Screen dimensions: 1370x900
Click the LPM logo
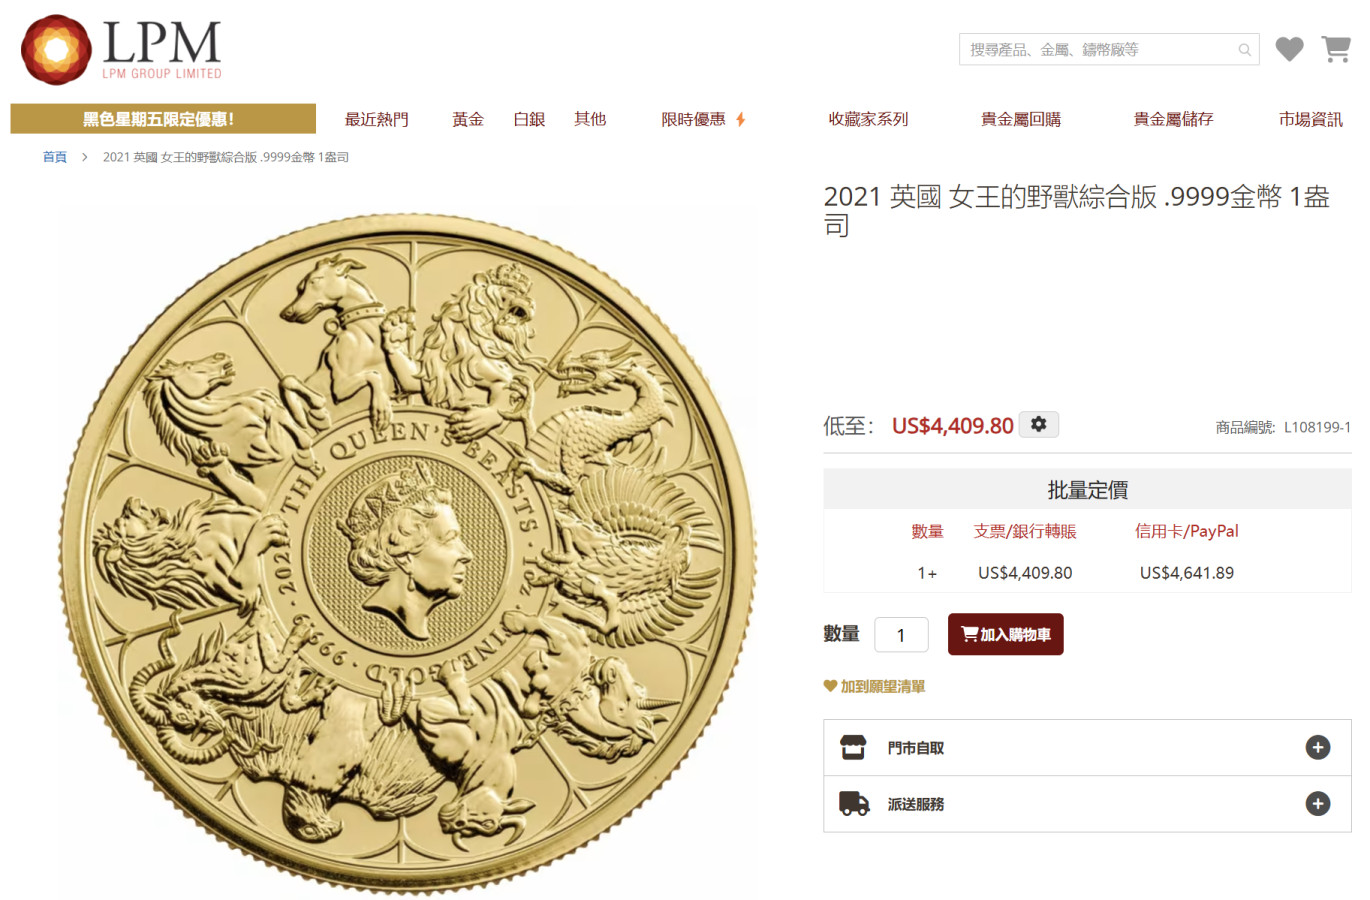tap(122, 49)
